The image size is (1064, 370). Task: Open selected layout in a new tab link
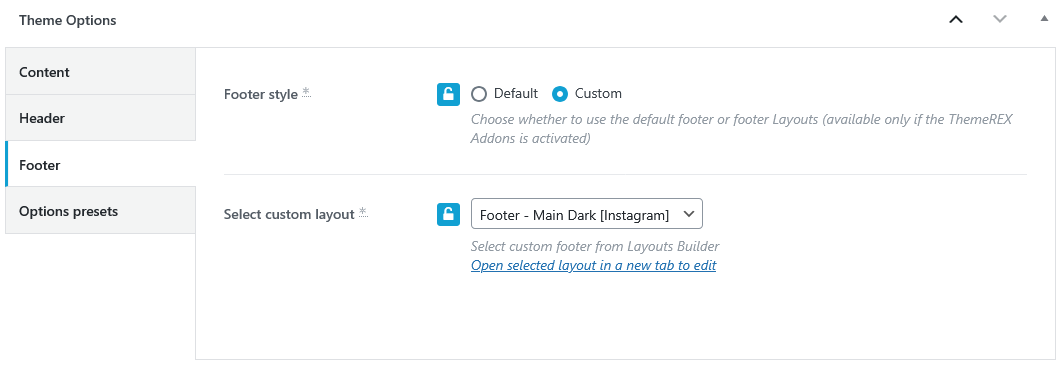[593, 265]
